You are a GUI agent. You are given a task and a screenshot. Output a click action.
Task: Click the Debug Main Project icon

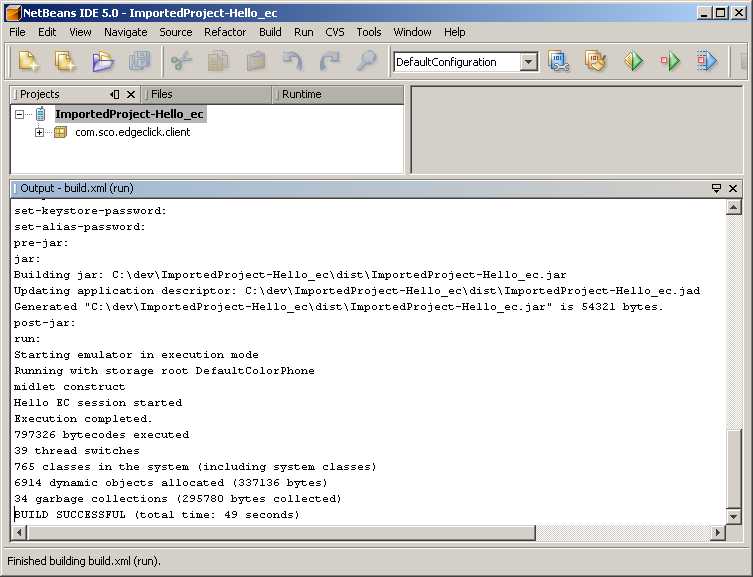670,61
